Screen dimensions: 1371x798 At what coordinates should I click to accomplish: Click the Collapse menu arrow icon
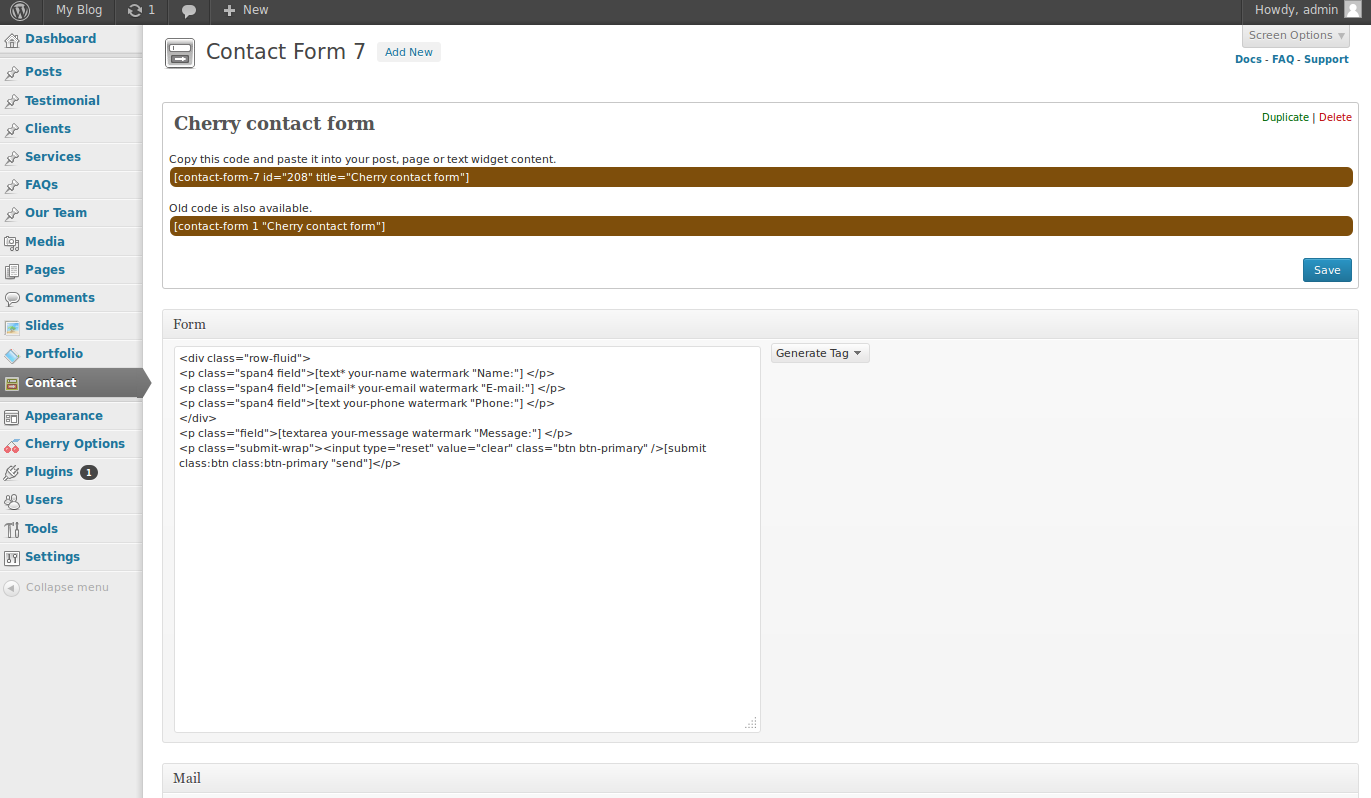tap(12, 588)
